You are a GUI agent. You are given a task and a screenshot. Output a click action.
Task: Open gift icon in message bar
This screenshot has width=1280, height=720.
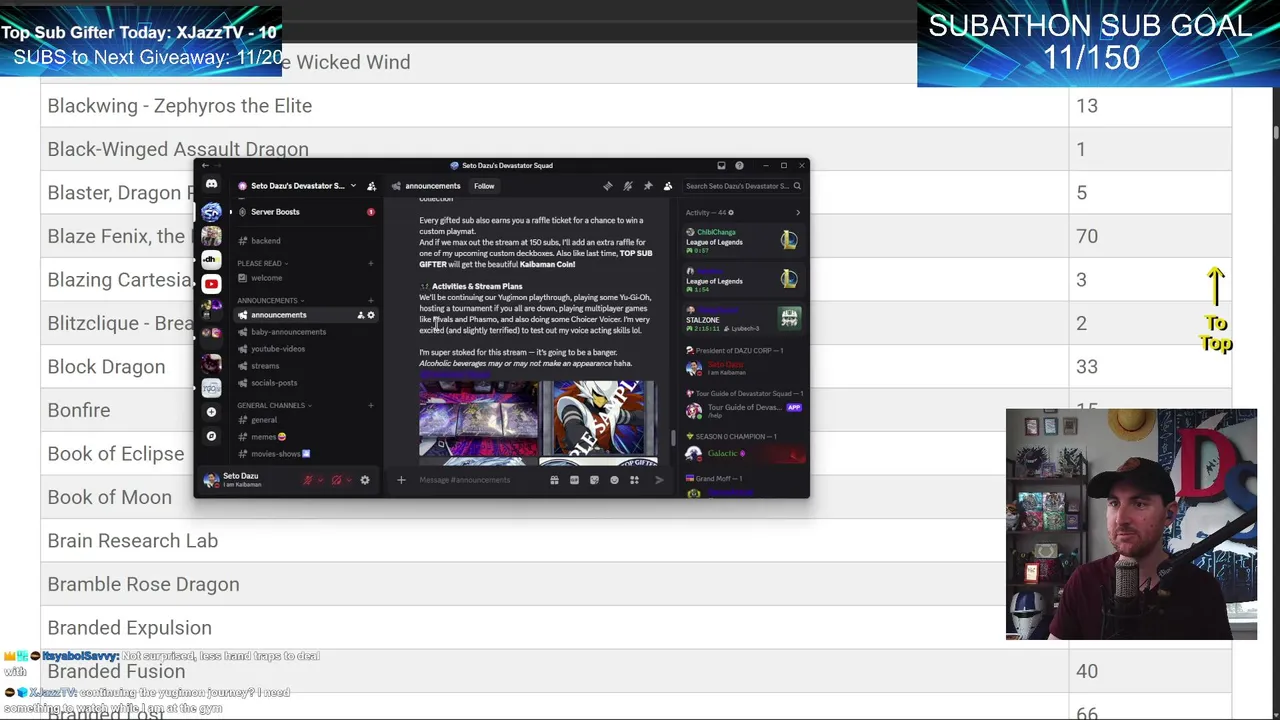tap(554, 480)
